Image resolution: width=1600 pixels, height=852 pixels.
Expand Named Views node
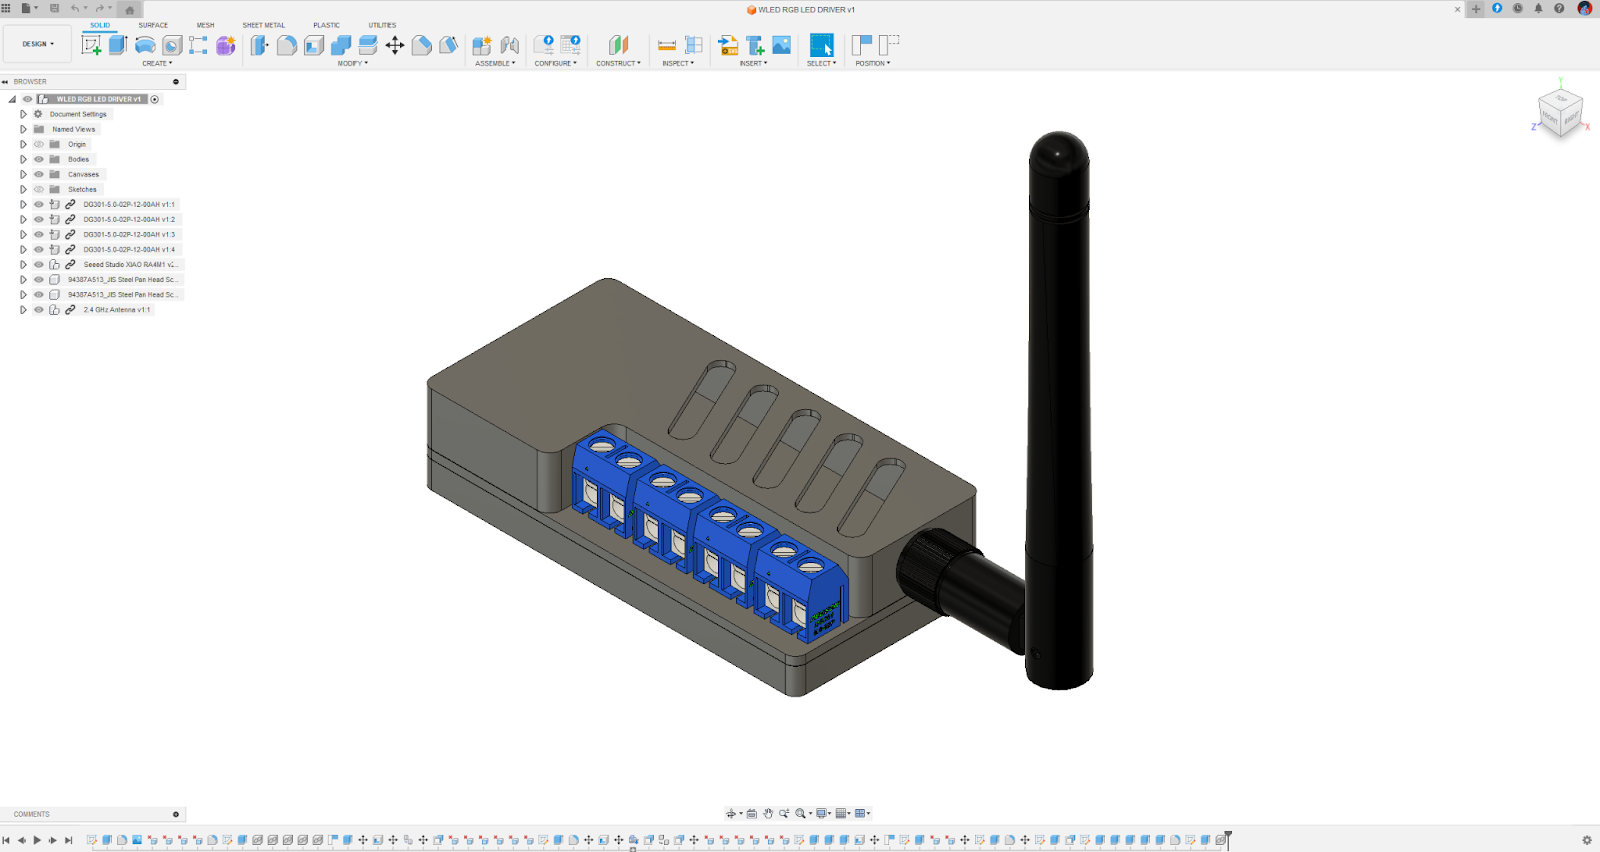pyautogui.click(x=23, y=129)
